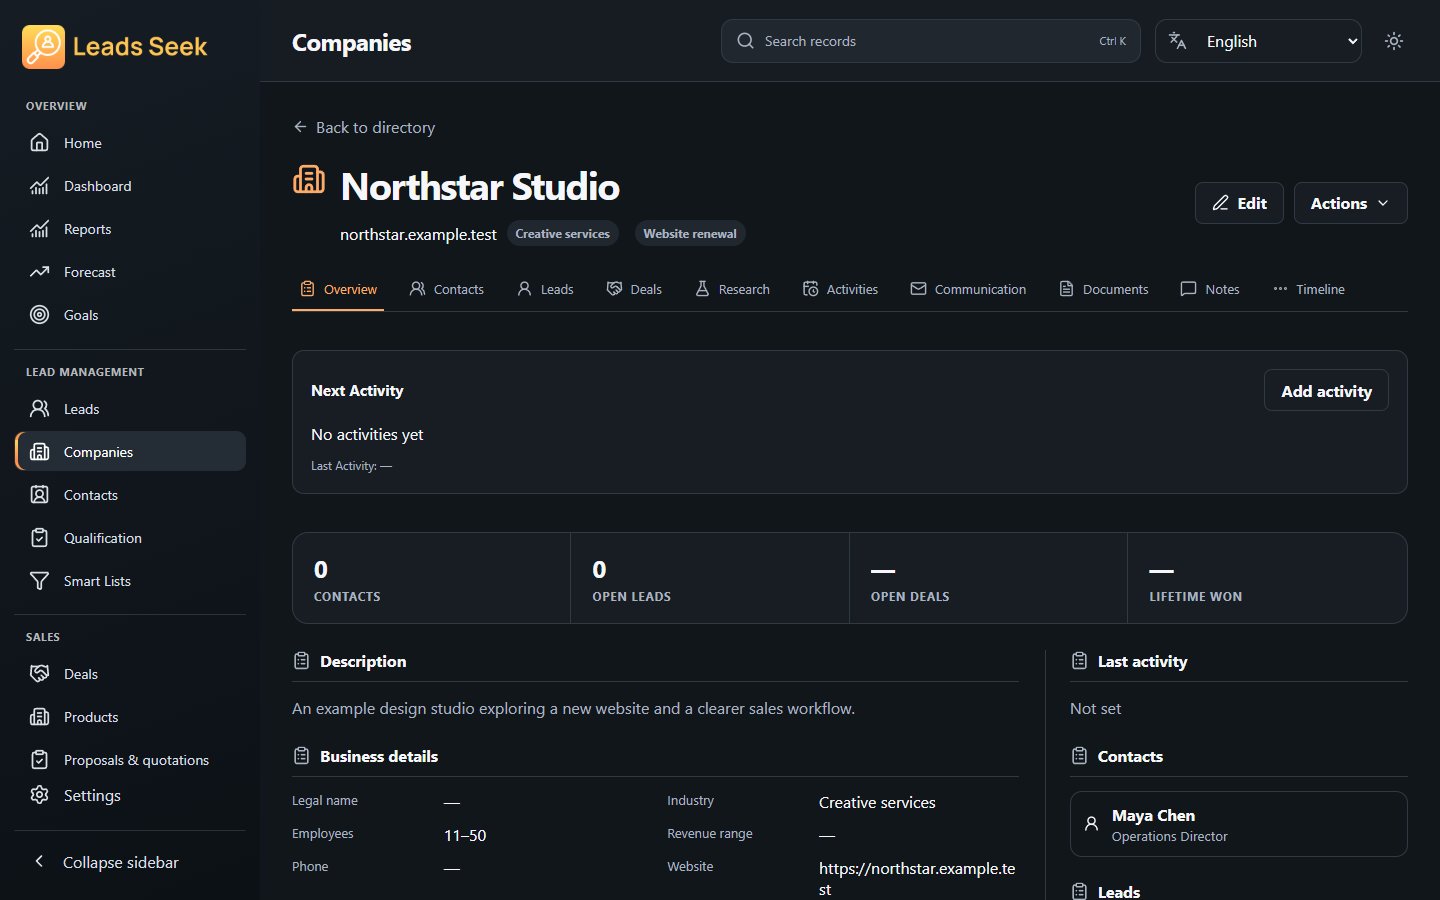
Task: Focus the Search records field
Action: (930, 41)
